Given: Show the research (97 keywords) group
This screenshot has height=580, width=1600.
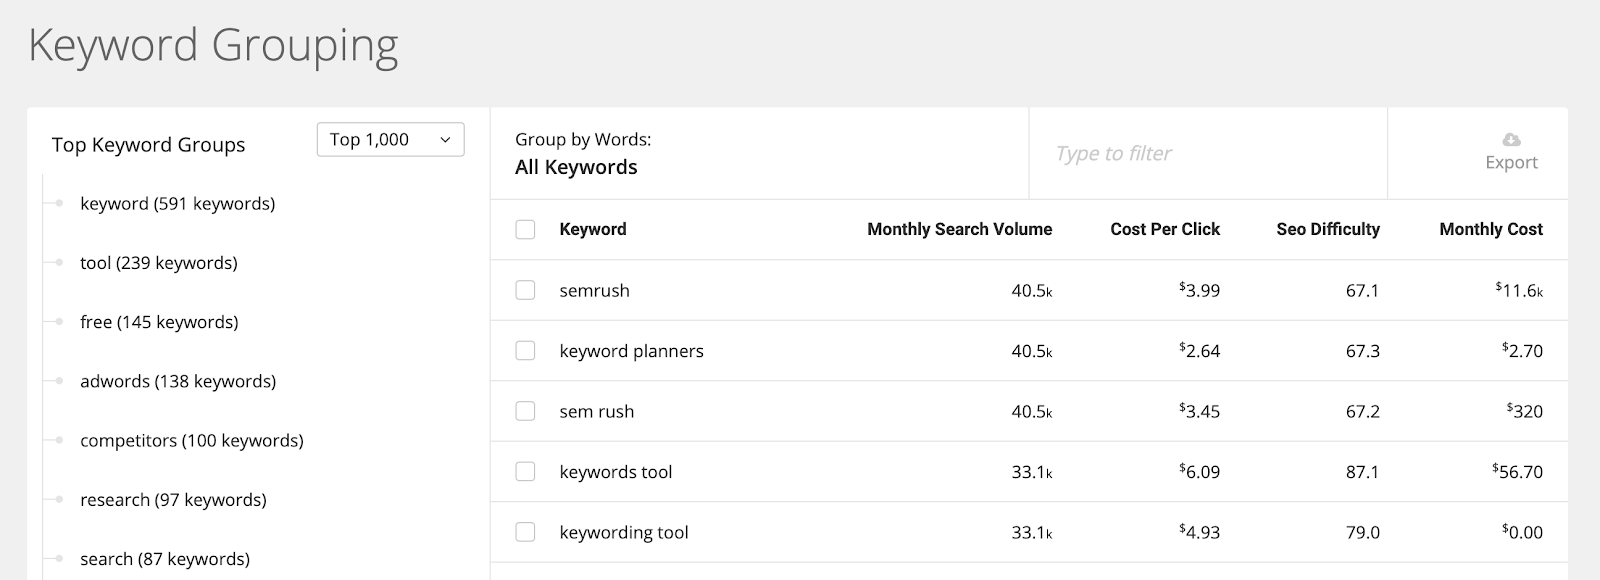Looking at the screenshot, I should click(x=173, y=500).
